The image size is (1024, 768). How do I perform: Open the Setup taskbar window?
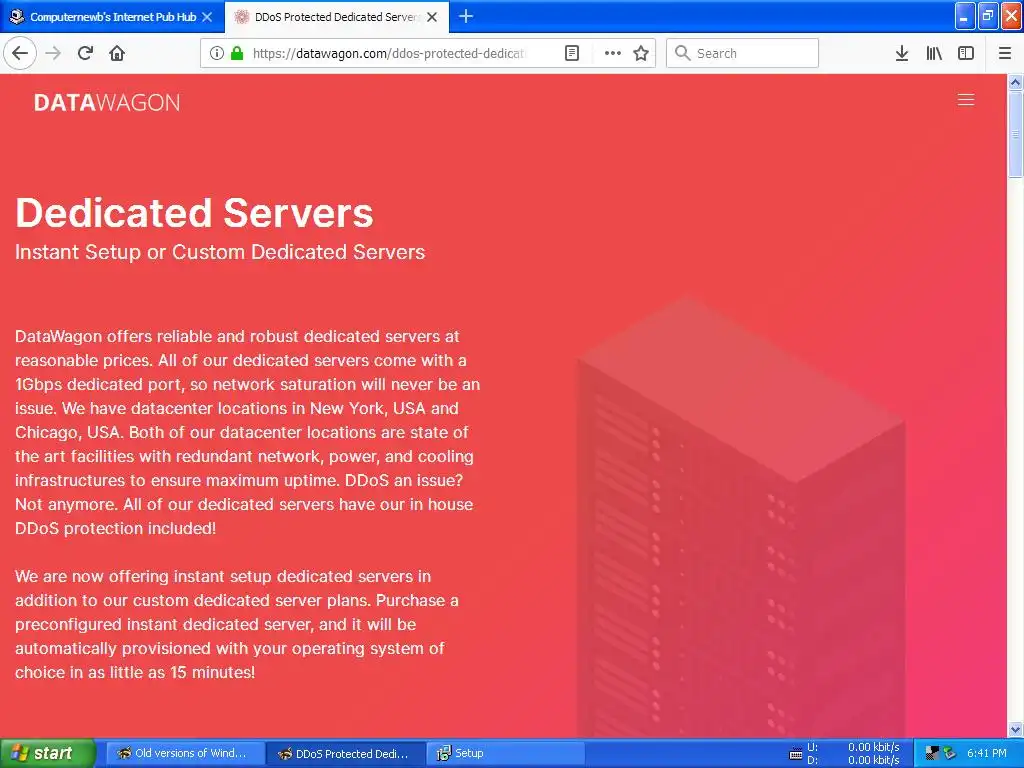tap(505, 753)
